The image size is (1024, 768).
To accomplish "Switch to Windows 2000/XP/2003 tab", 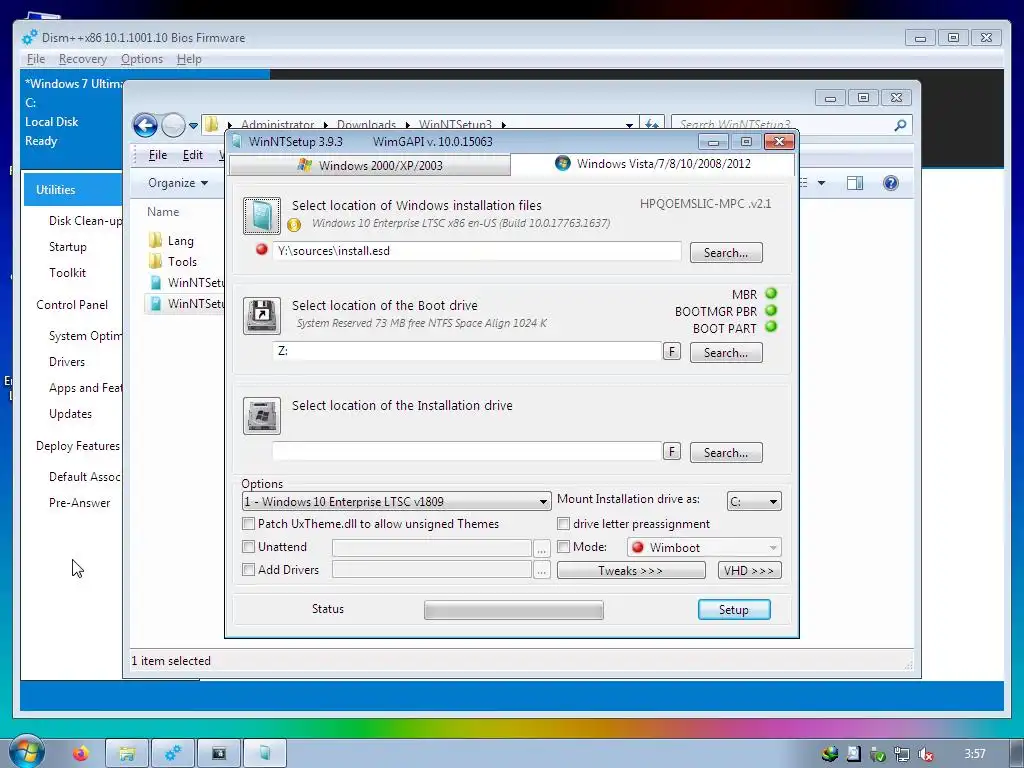I will click(370, 165).
